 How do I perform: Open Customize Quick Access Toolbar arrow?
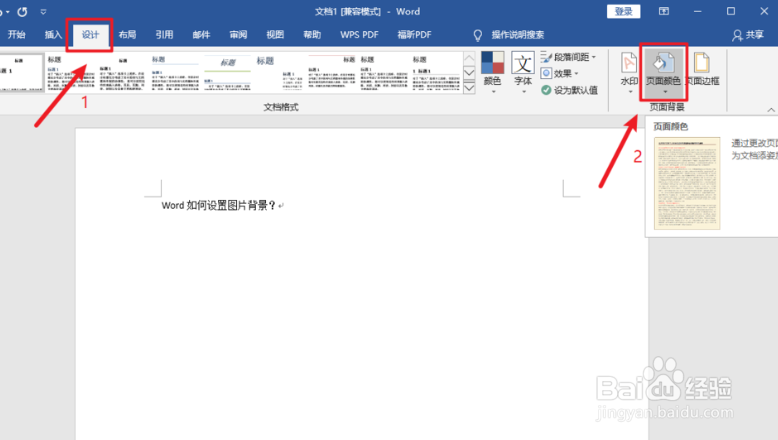click(43, 11)
